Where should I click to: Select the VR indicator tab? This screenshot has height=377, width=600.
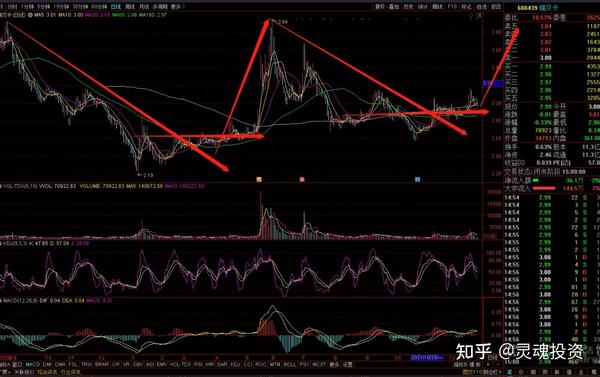point(126,364)
